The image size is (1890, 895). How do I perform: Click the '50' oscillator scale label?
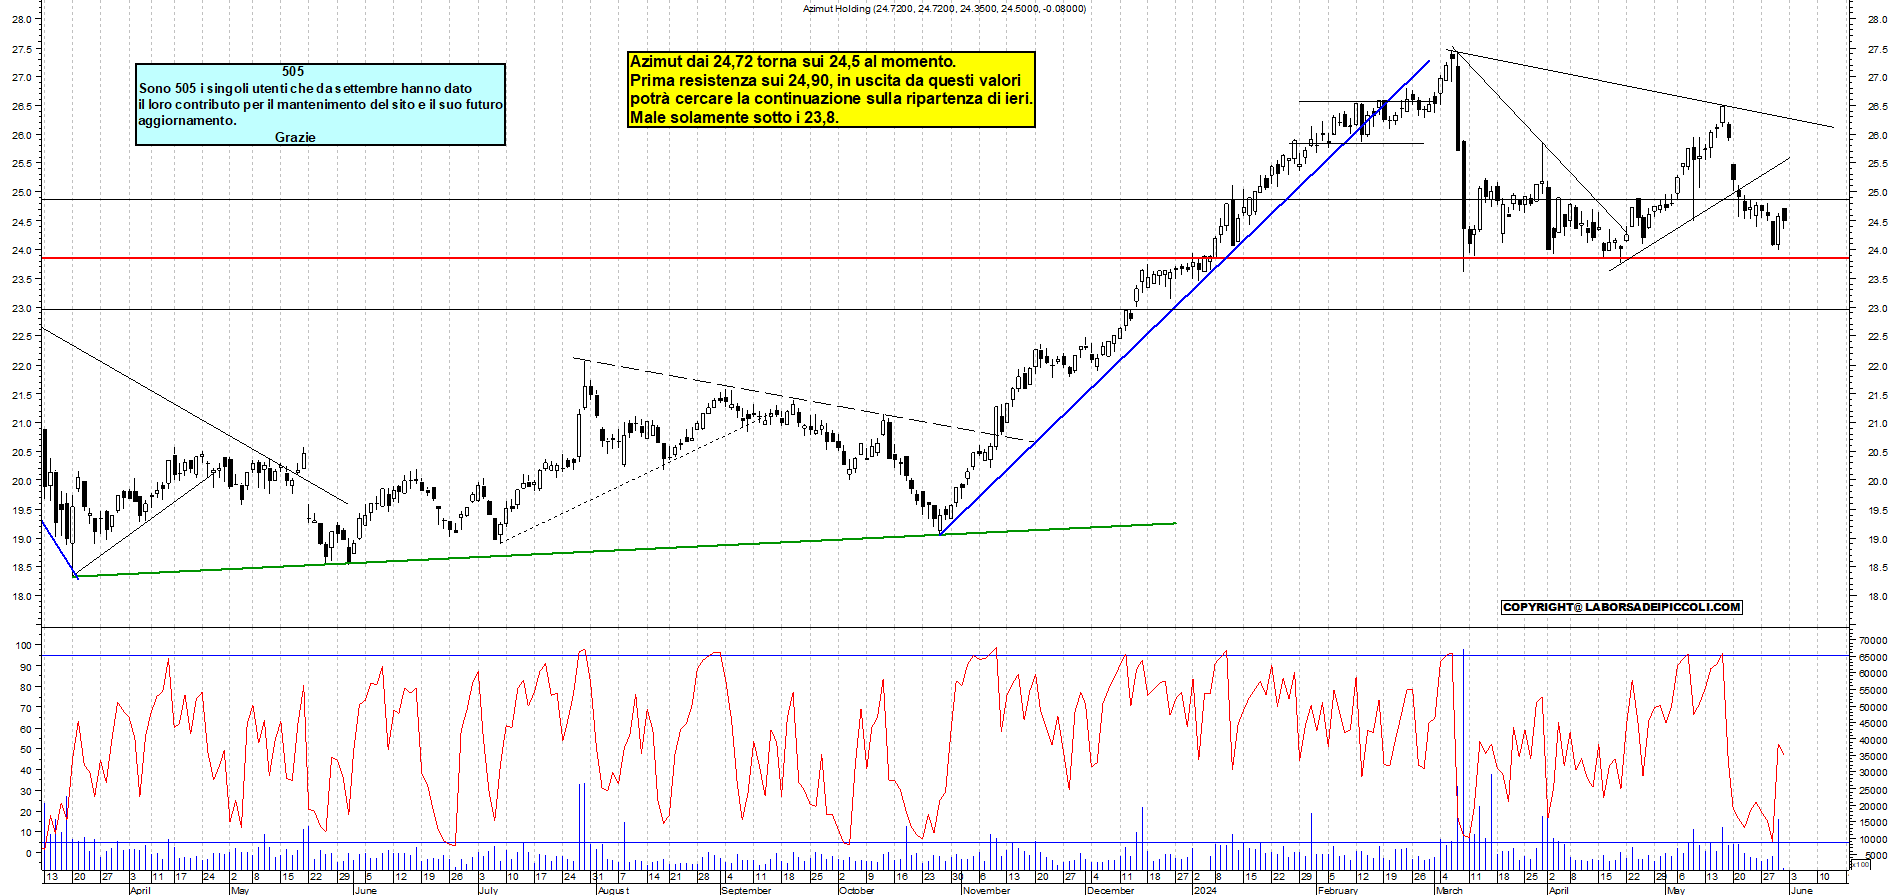coord(25,750)
